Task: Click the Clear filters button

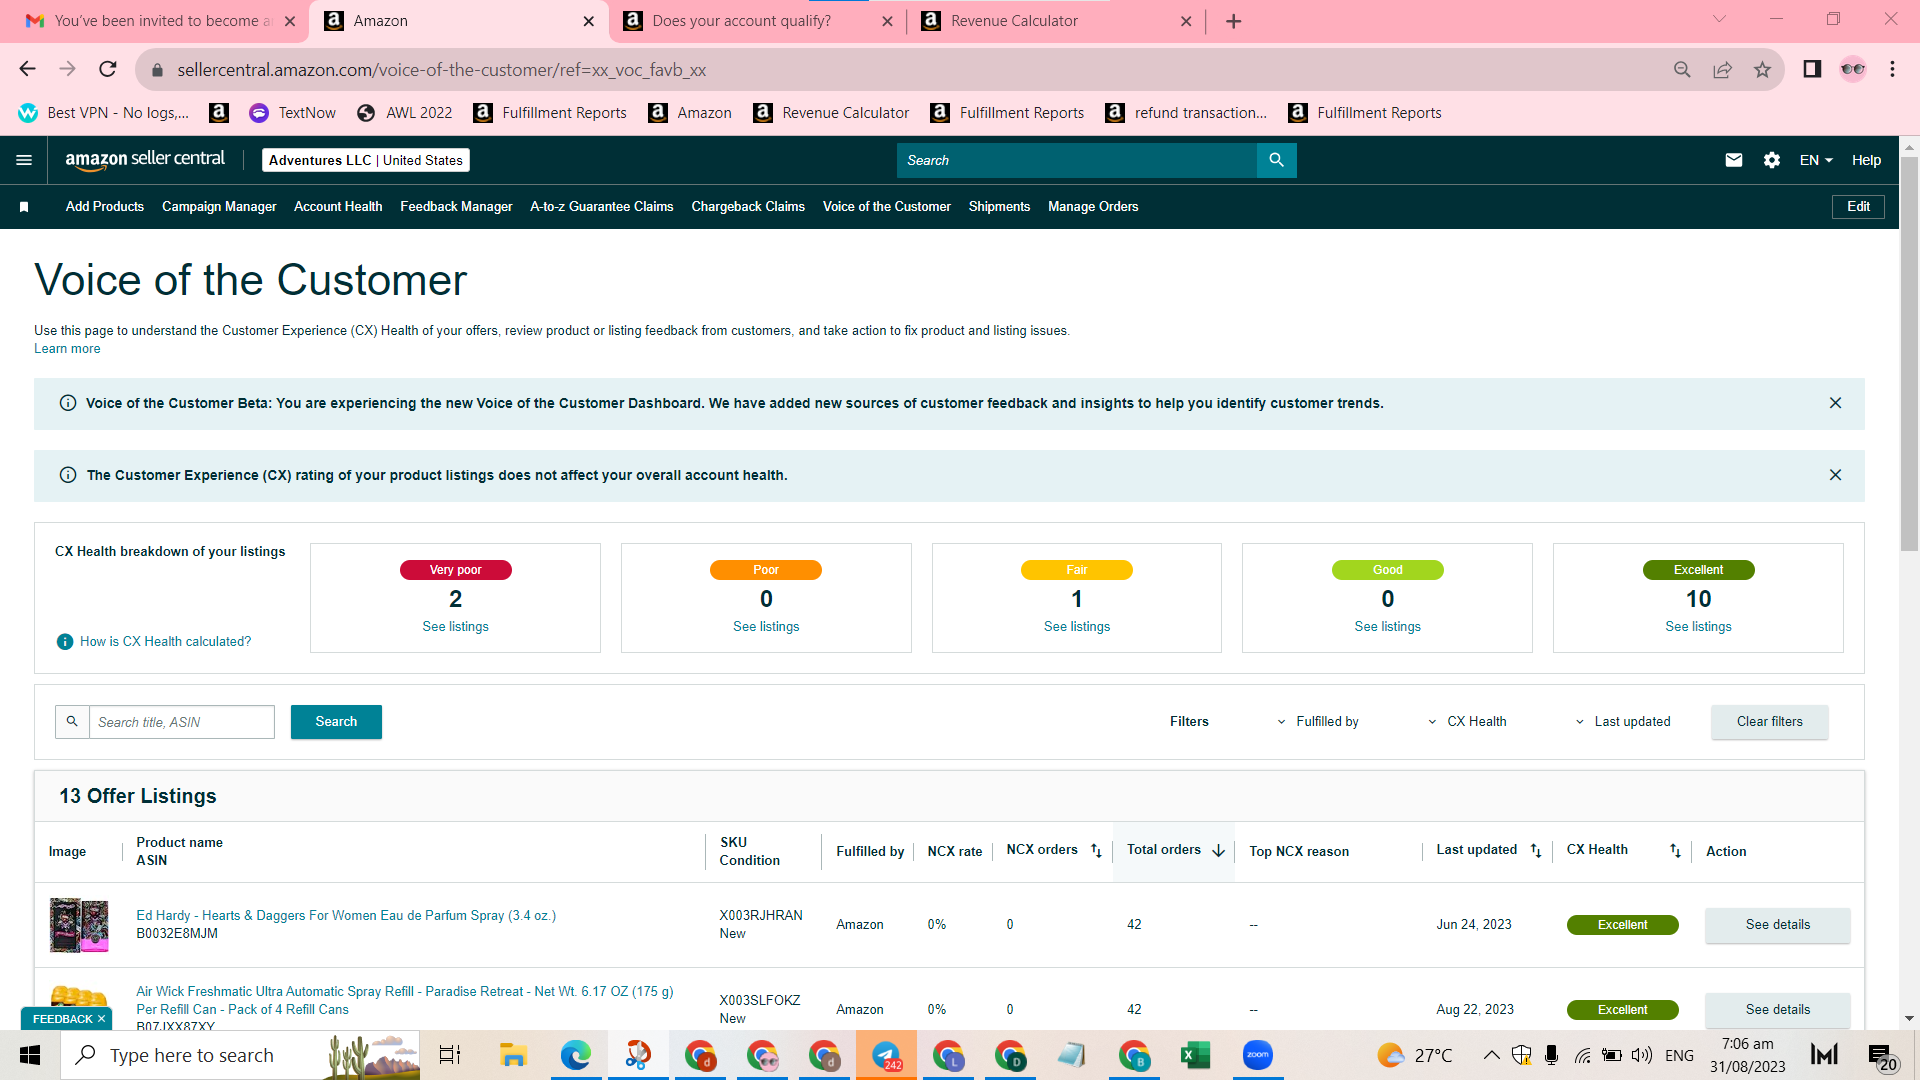Action: (x=1769, y=722)
